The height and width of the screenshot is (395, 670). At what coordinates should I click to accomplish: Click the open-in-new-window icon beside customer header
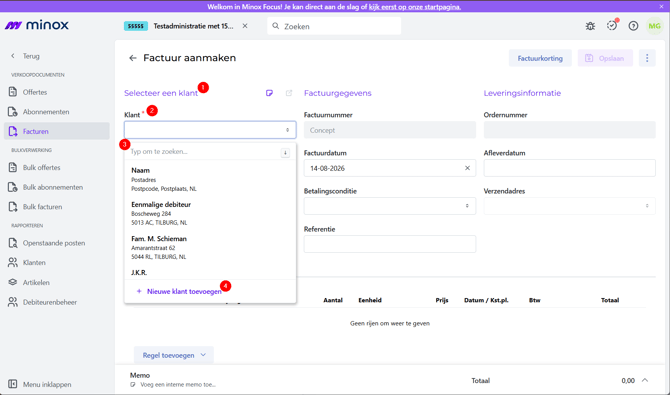(x=289, y=93)
